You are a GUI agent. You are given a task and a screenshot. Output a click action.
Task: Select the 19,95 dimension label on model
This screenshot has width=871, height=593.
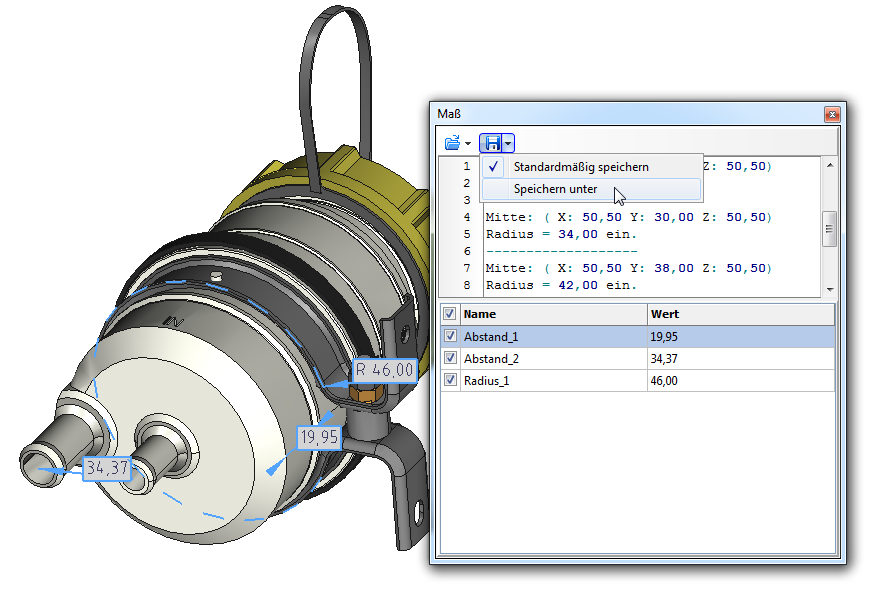[320, 437]
